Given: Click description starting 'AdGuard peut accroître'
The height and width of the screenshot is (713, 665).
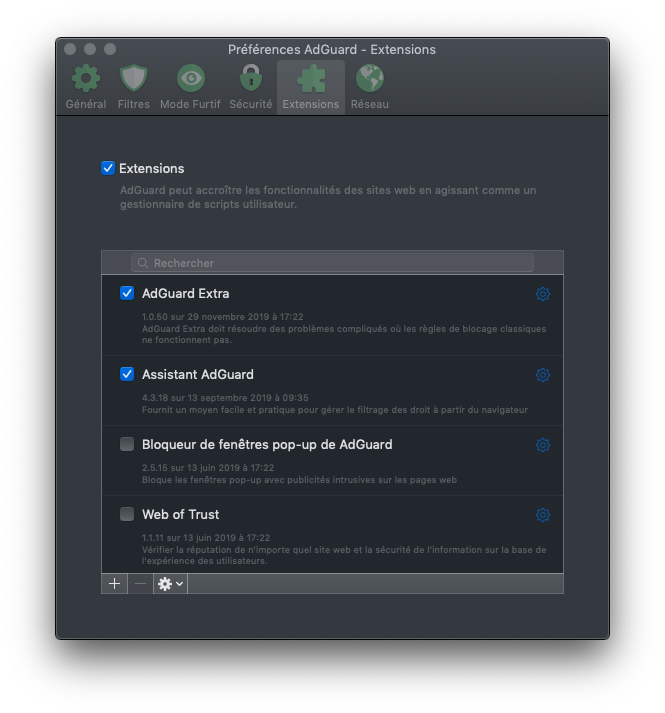Looking at the screenshot, I should 328,197.
